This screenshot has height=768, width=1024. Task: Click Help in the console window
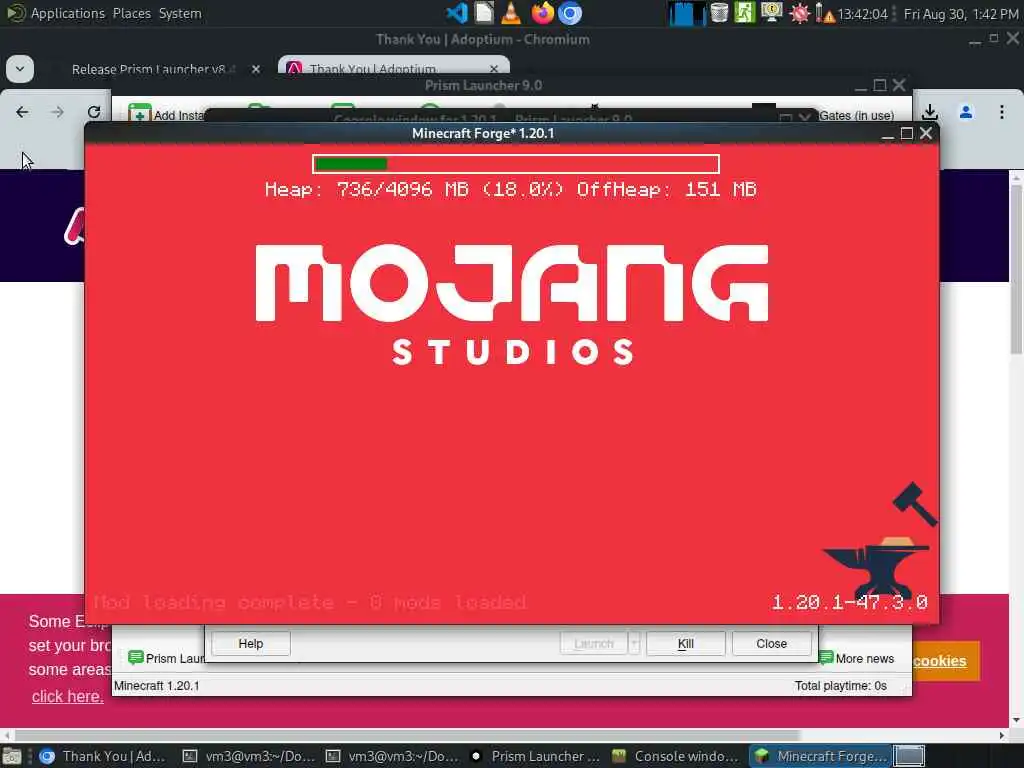251,644
